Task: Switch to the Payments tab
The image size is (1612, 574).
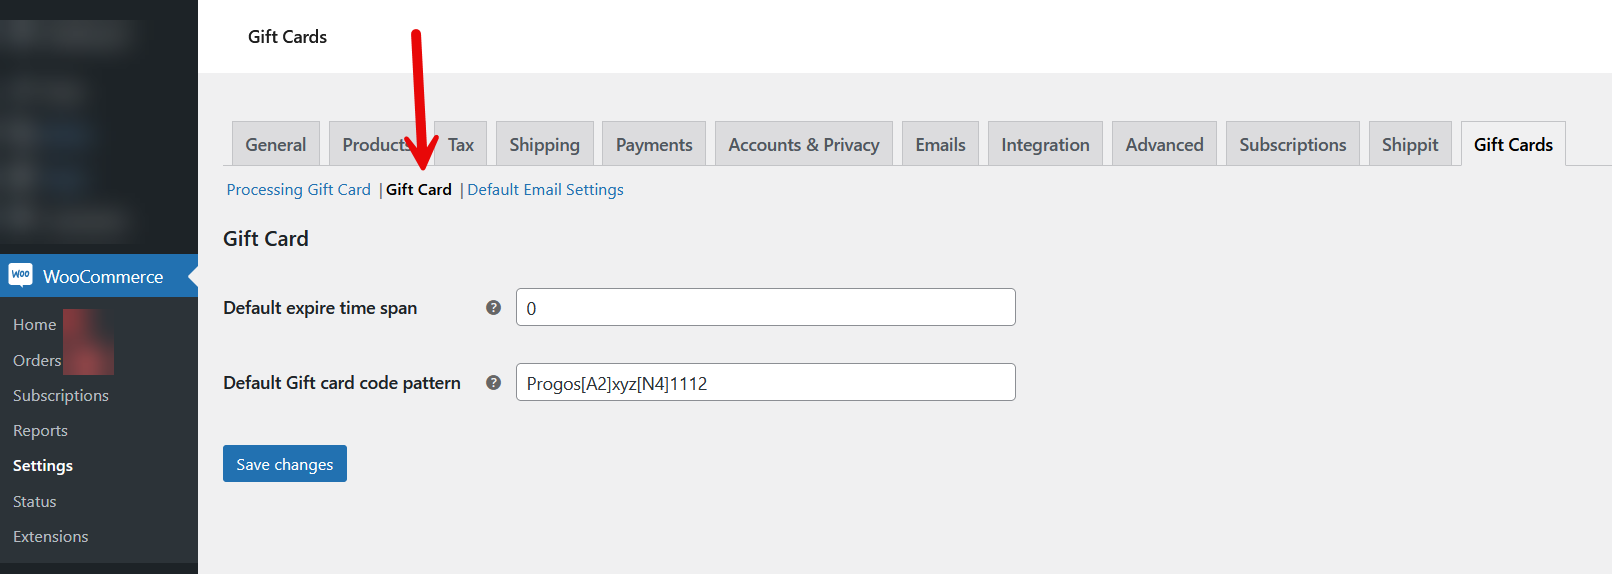Action: point(654,144)
